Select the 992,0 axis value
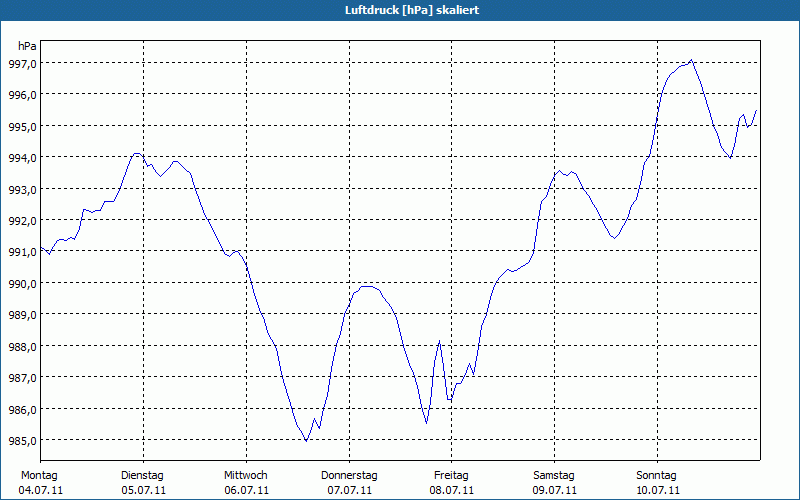800x500 pixels. click(22, 221)
